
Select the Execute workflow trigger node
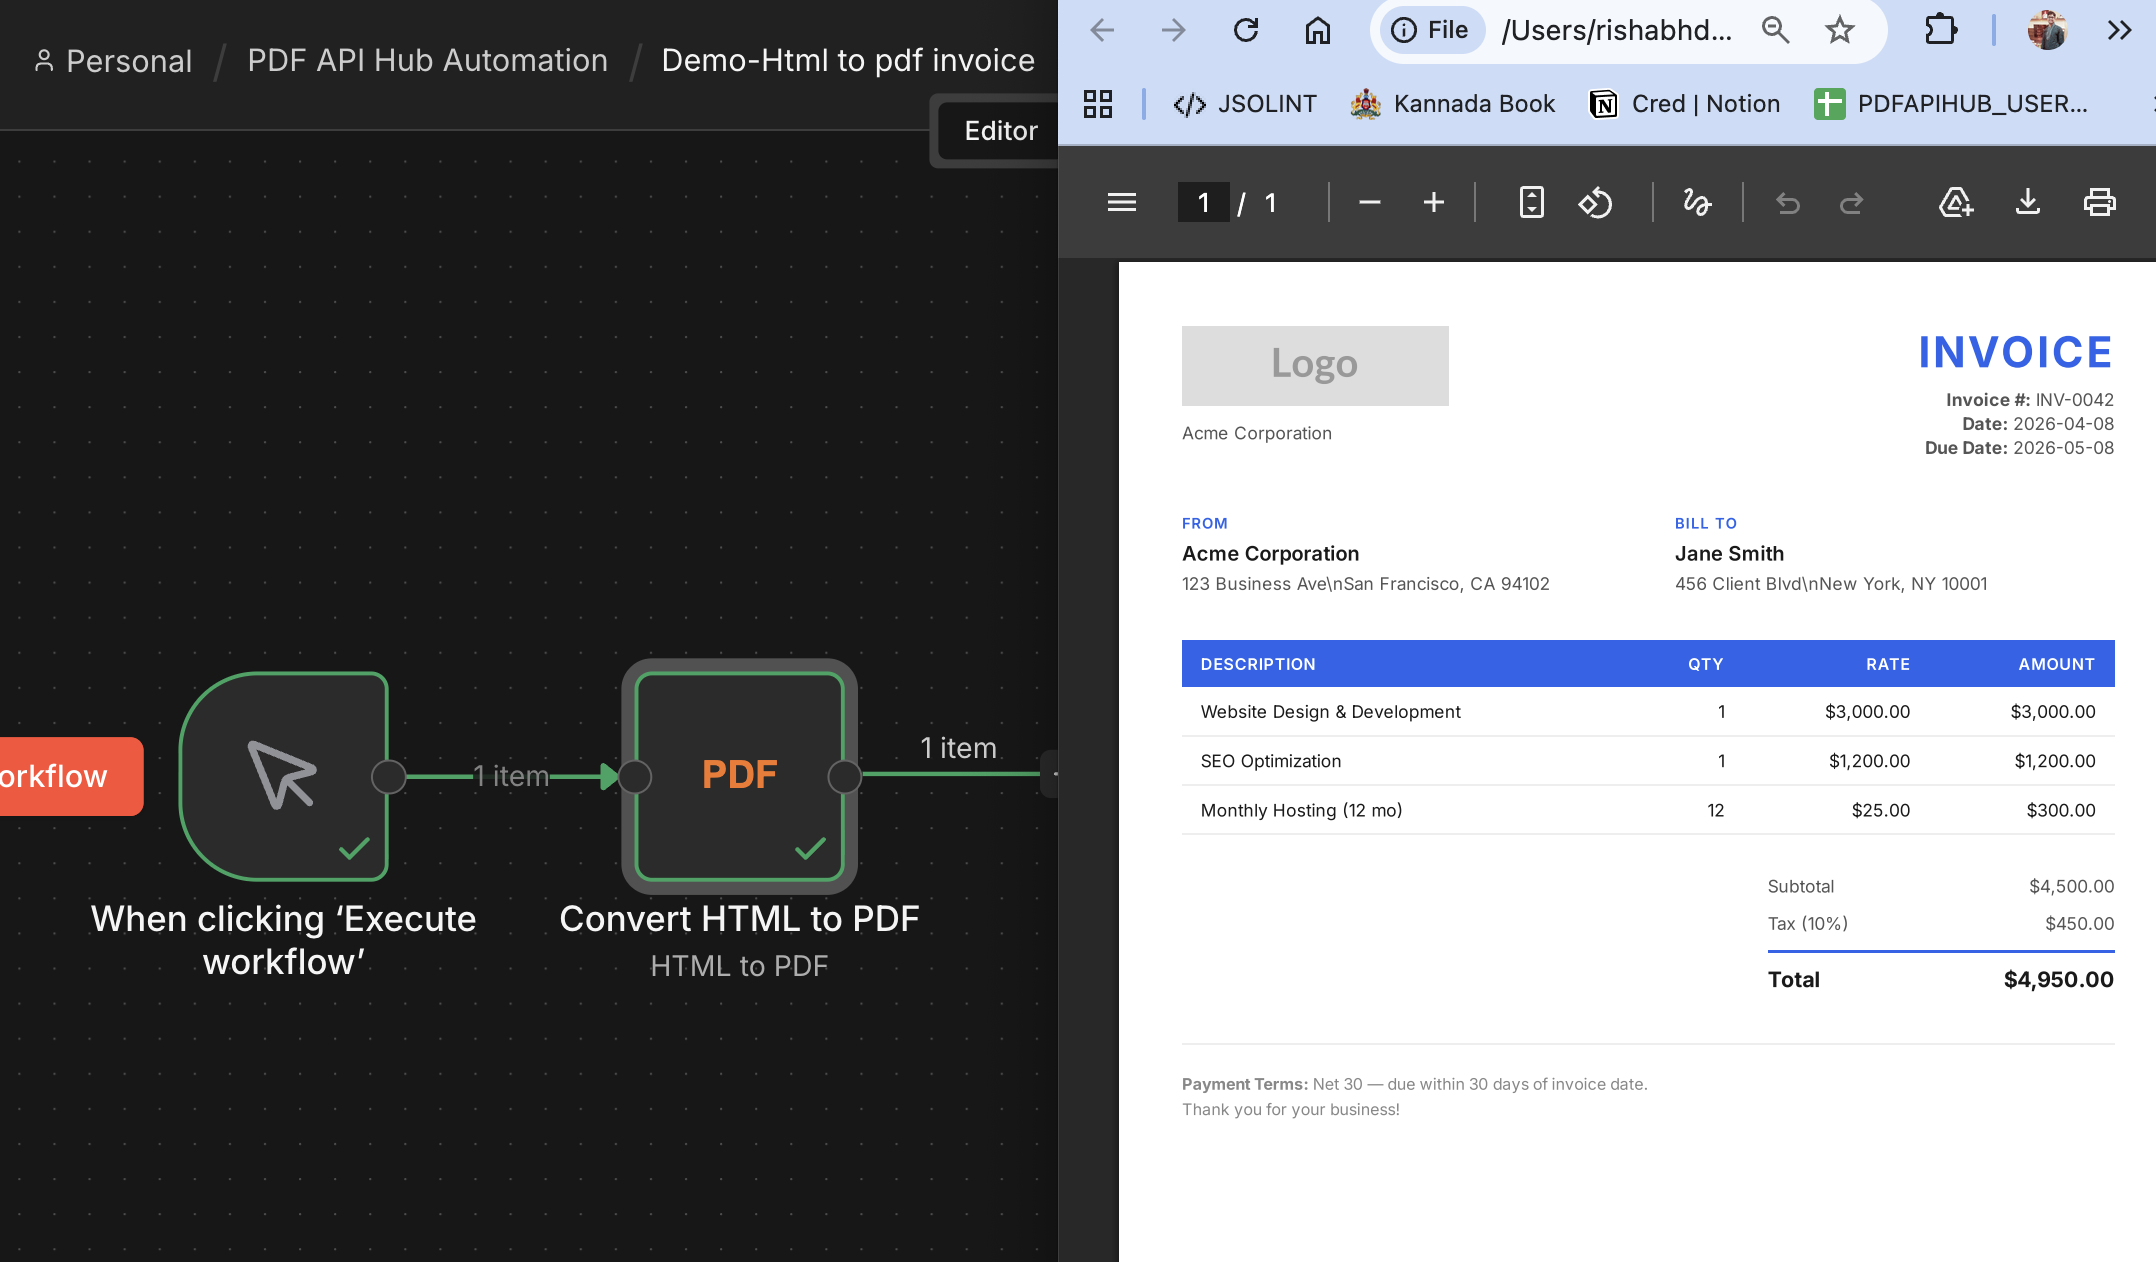283,775
